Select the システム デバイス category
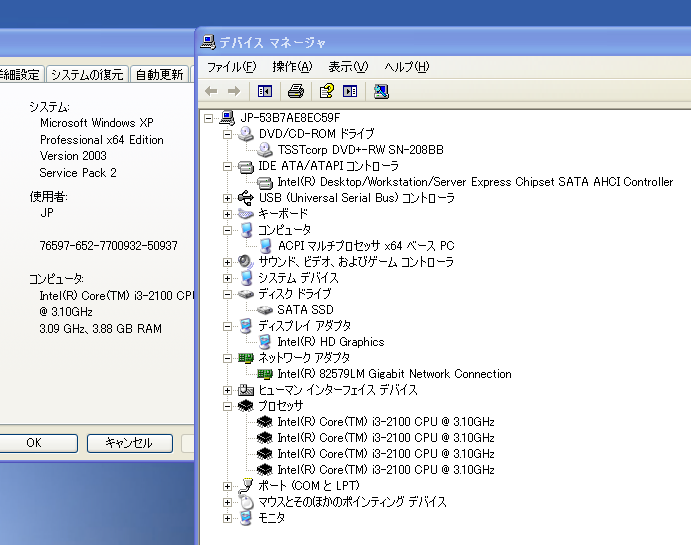The image size is (691, 545). click(x=298, y=278)
